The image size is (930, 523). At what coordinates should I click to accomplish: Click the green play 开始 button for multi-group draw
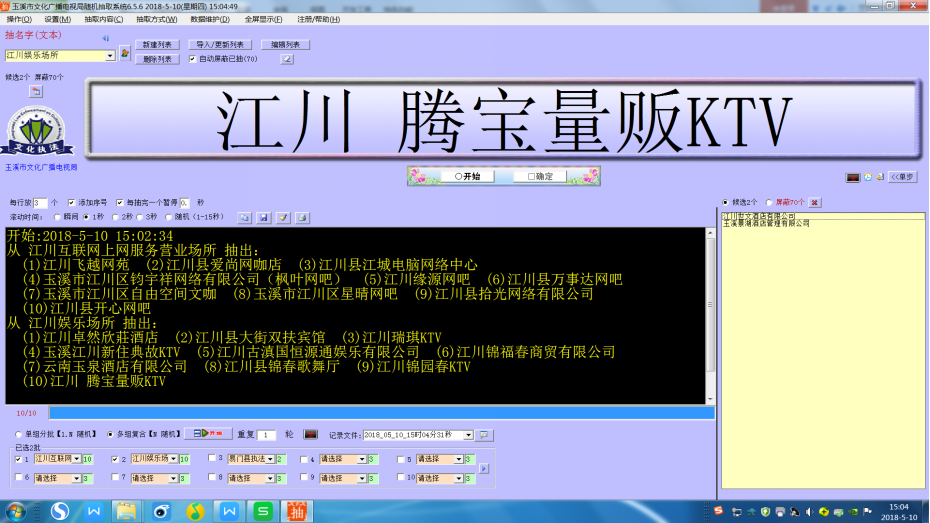click(208, 433)
